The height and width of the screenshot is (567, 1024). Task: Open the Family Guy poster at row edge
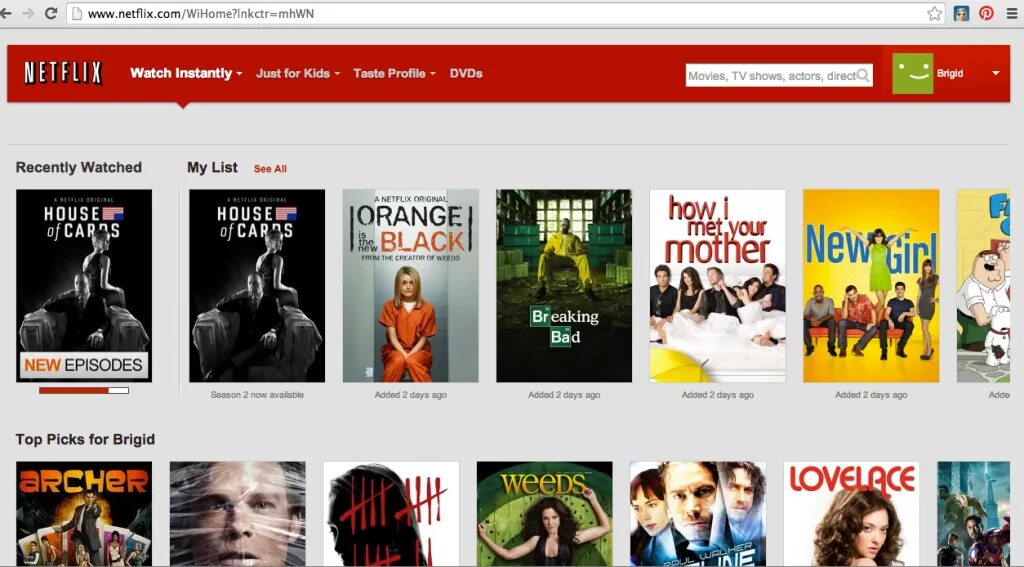point(984,285)
